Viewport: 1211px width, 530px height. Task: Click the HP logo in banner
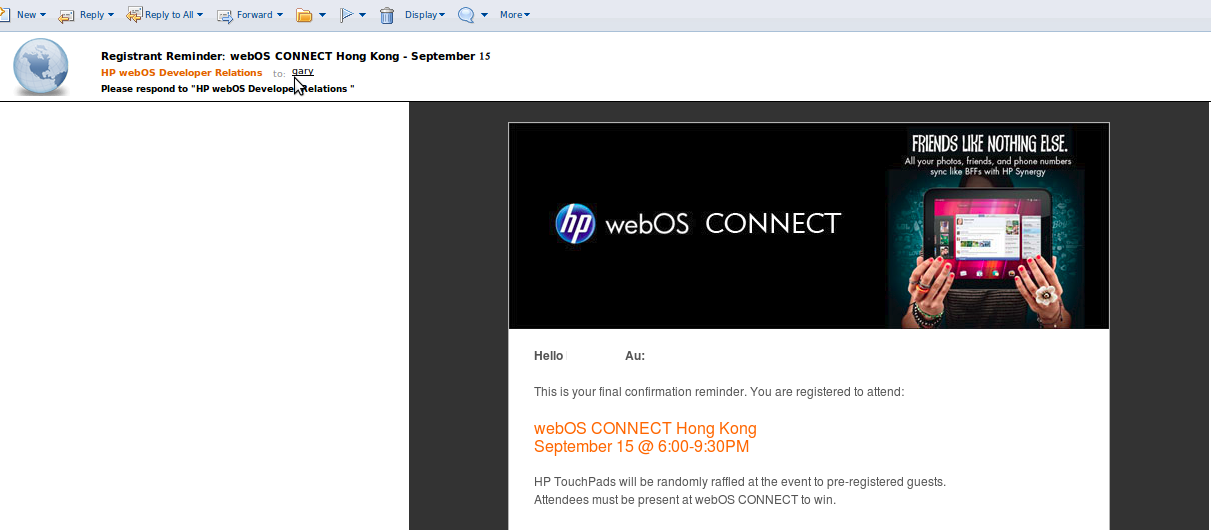click(575, 224)
